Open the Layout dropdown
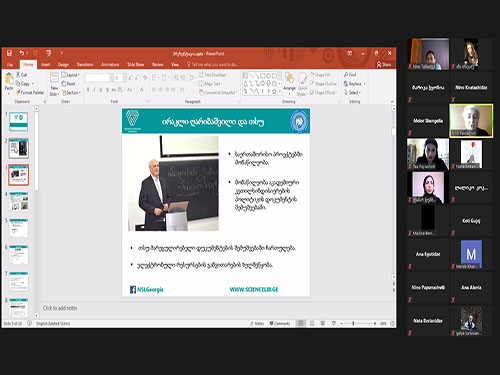This screenshot has height=375, width=500. (71, 75)
